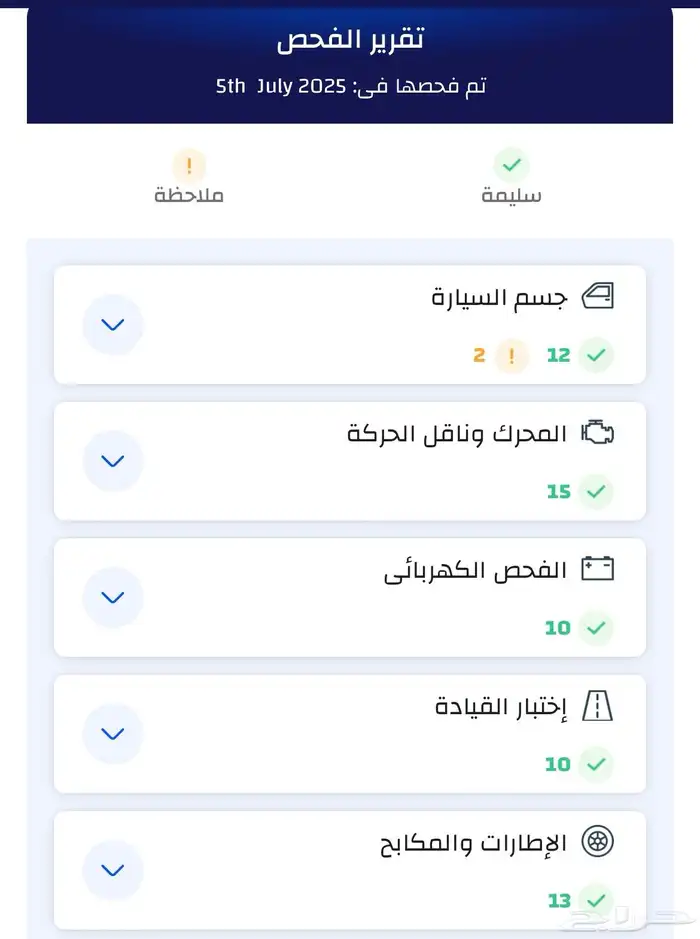Click the جسم السيارة card title

coord(500,297)
